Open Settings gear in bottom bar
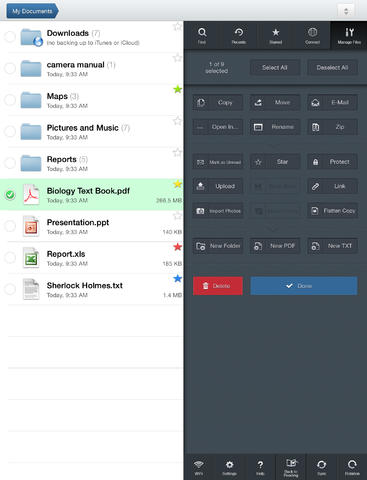 coord(229,467)
